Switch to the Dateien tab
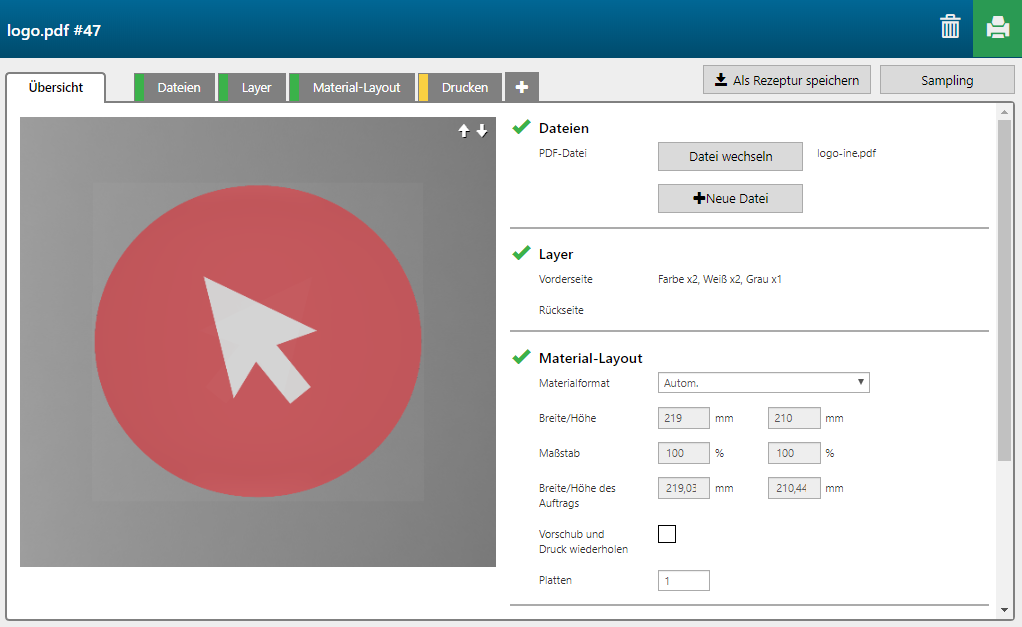1022x627 pixels. point(179,88)
